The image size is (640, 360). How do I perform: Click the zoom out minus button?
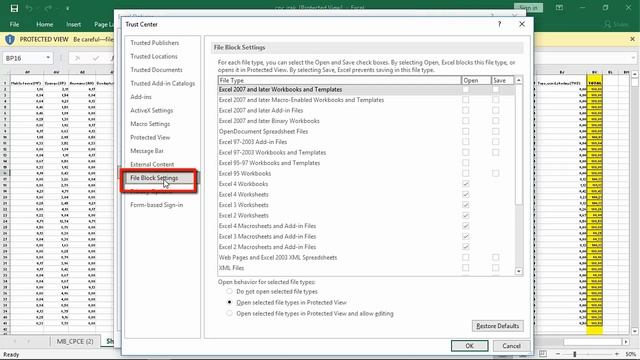tap(558, 354)
